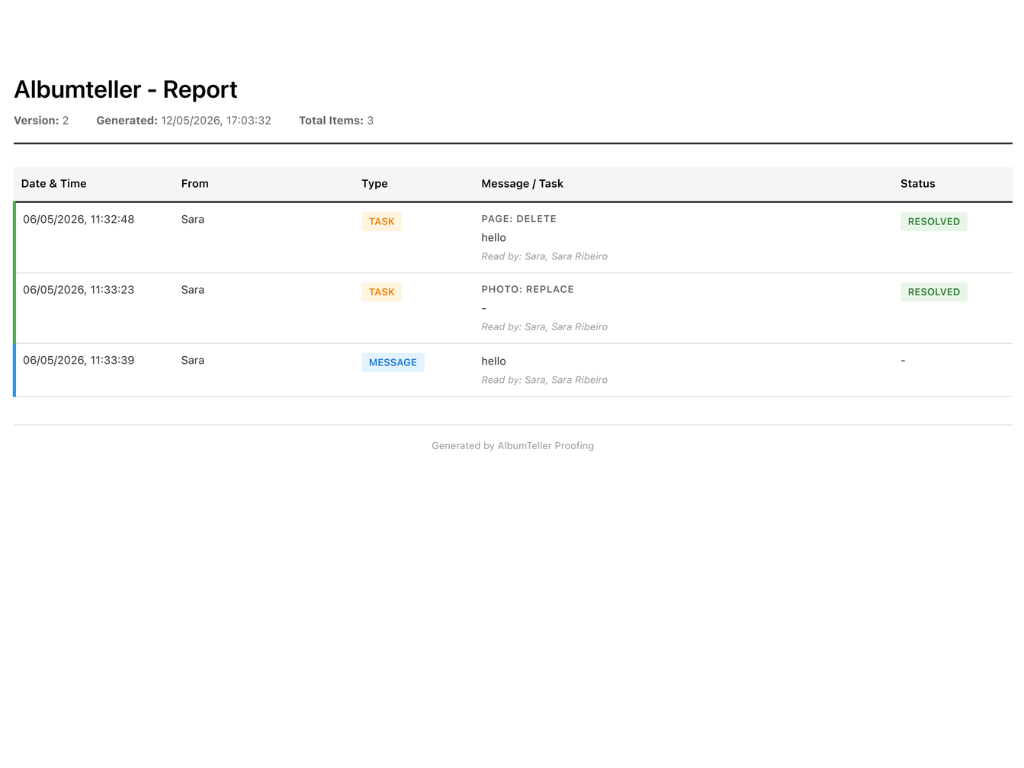Click the Generated: 12/05/2026, 17:03:32 text
This screenshot has height=768, width=1024.
tap(184, 120)
